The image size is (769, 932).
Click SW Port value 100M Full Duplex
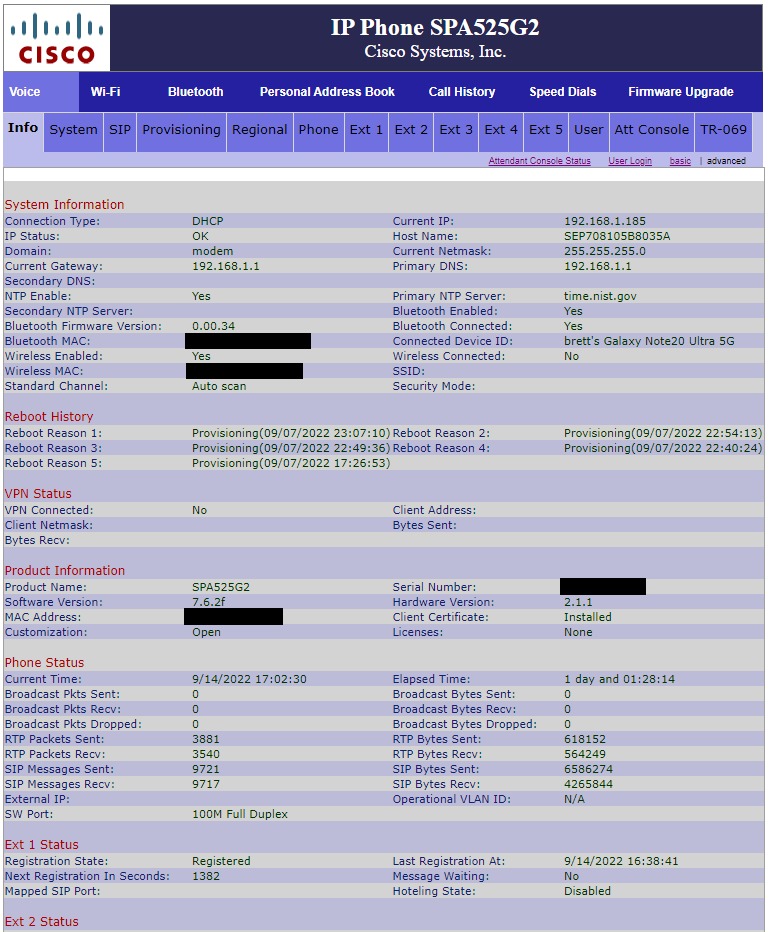pyautogui.click(x=239, y=814)
